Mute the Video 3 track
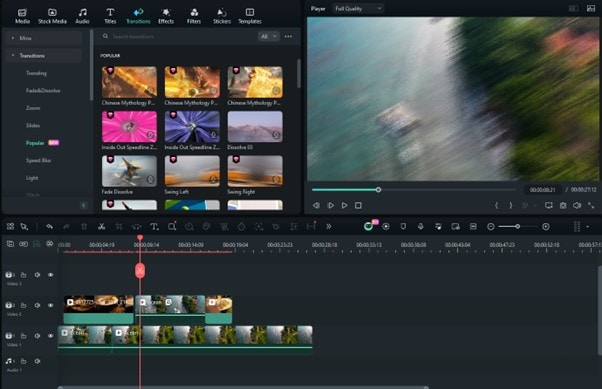The width and height of the screenshot is (602, 389). point(37,275)
